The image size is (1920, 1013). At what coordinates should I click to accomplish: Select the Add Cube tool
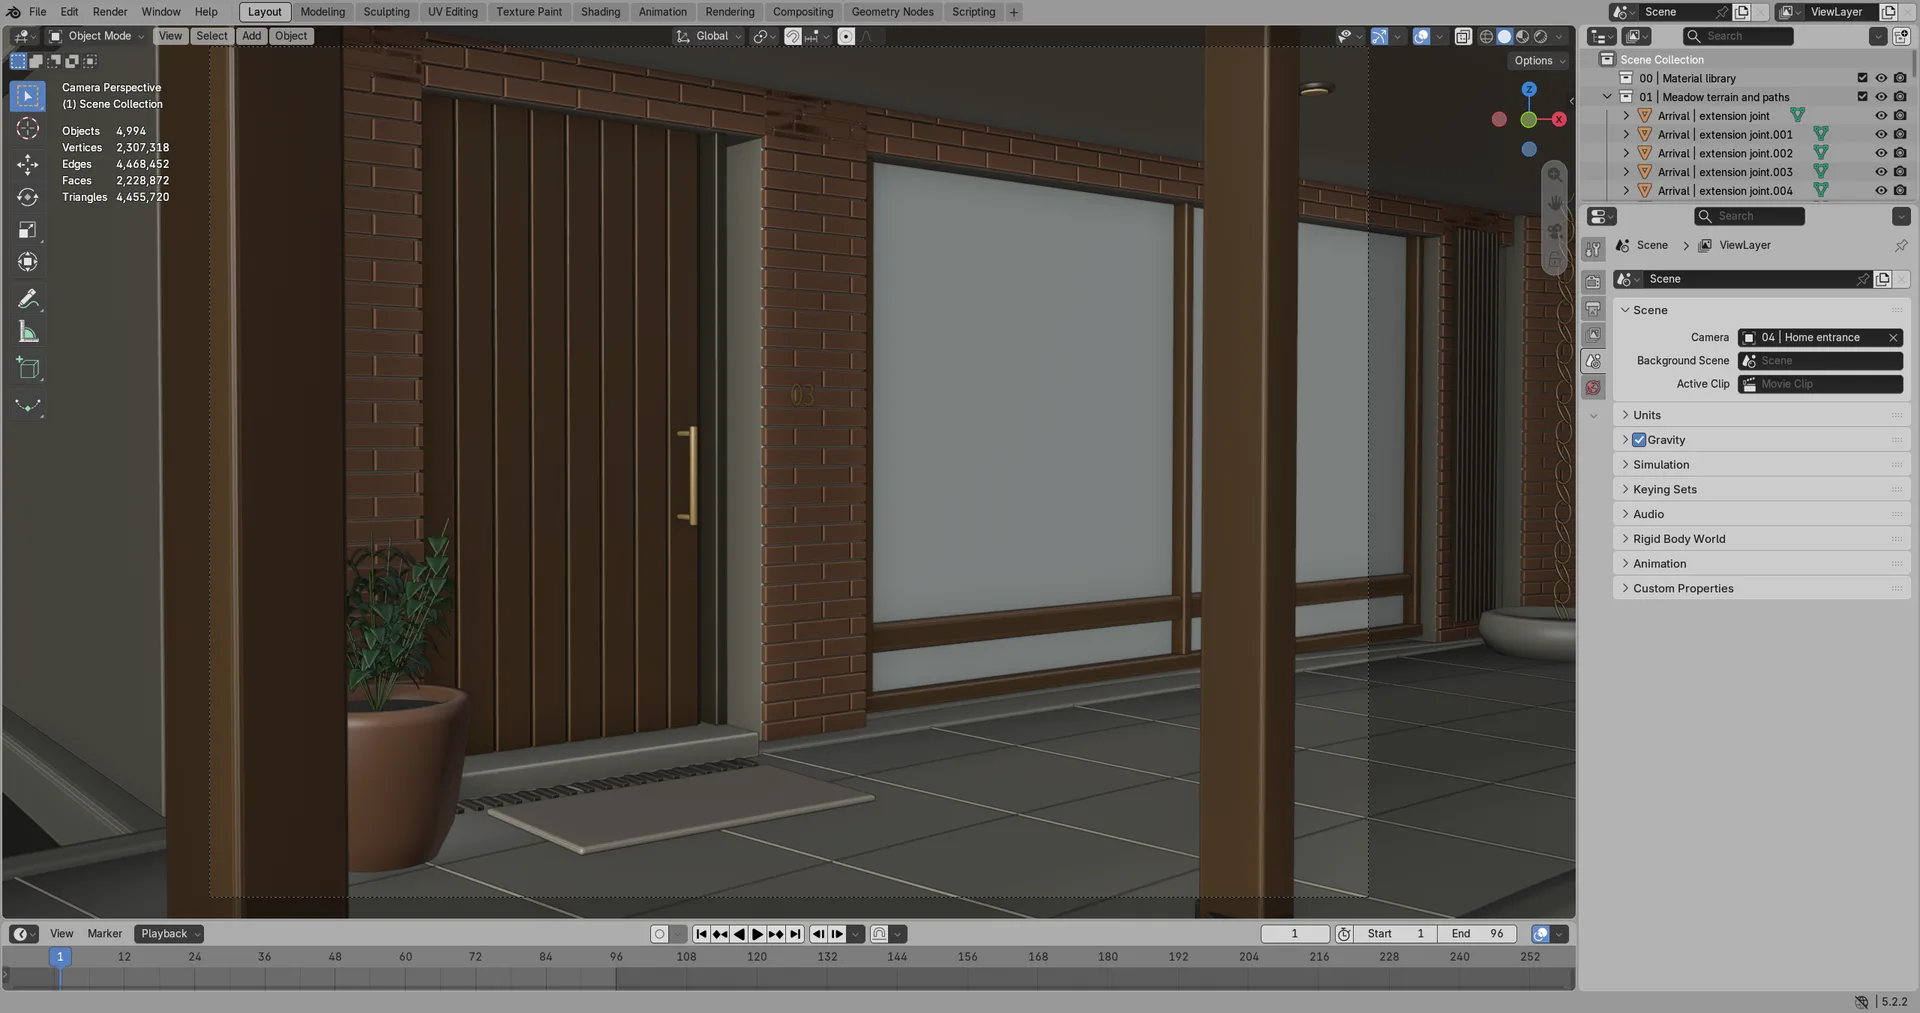[x=28, y=368]
